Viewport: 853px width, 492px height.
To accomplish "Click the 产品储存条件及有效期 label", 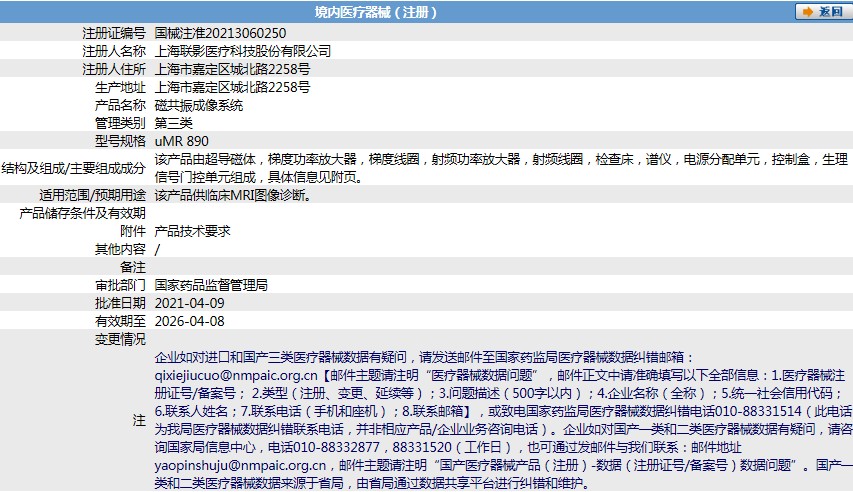I will click(x=82, y=213).
